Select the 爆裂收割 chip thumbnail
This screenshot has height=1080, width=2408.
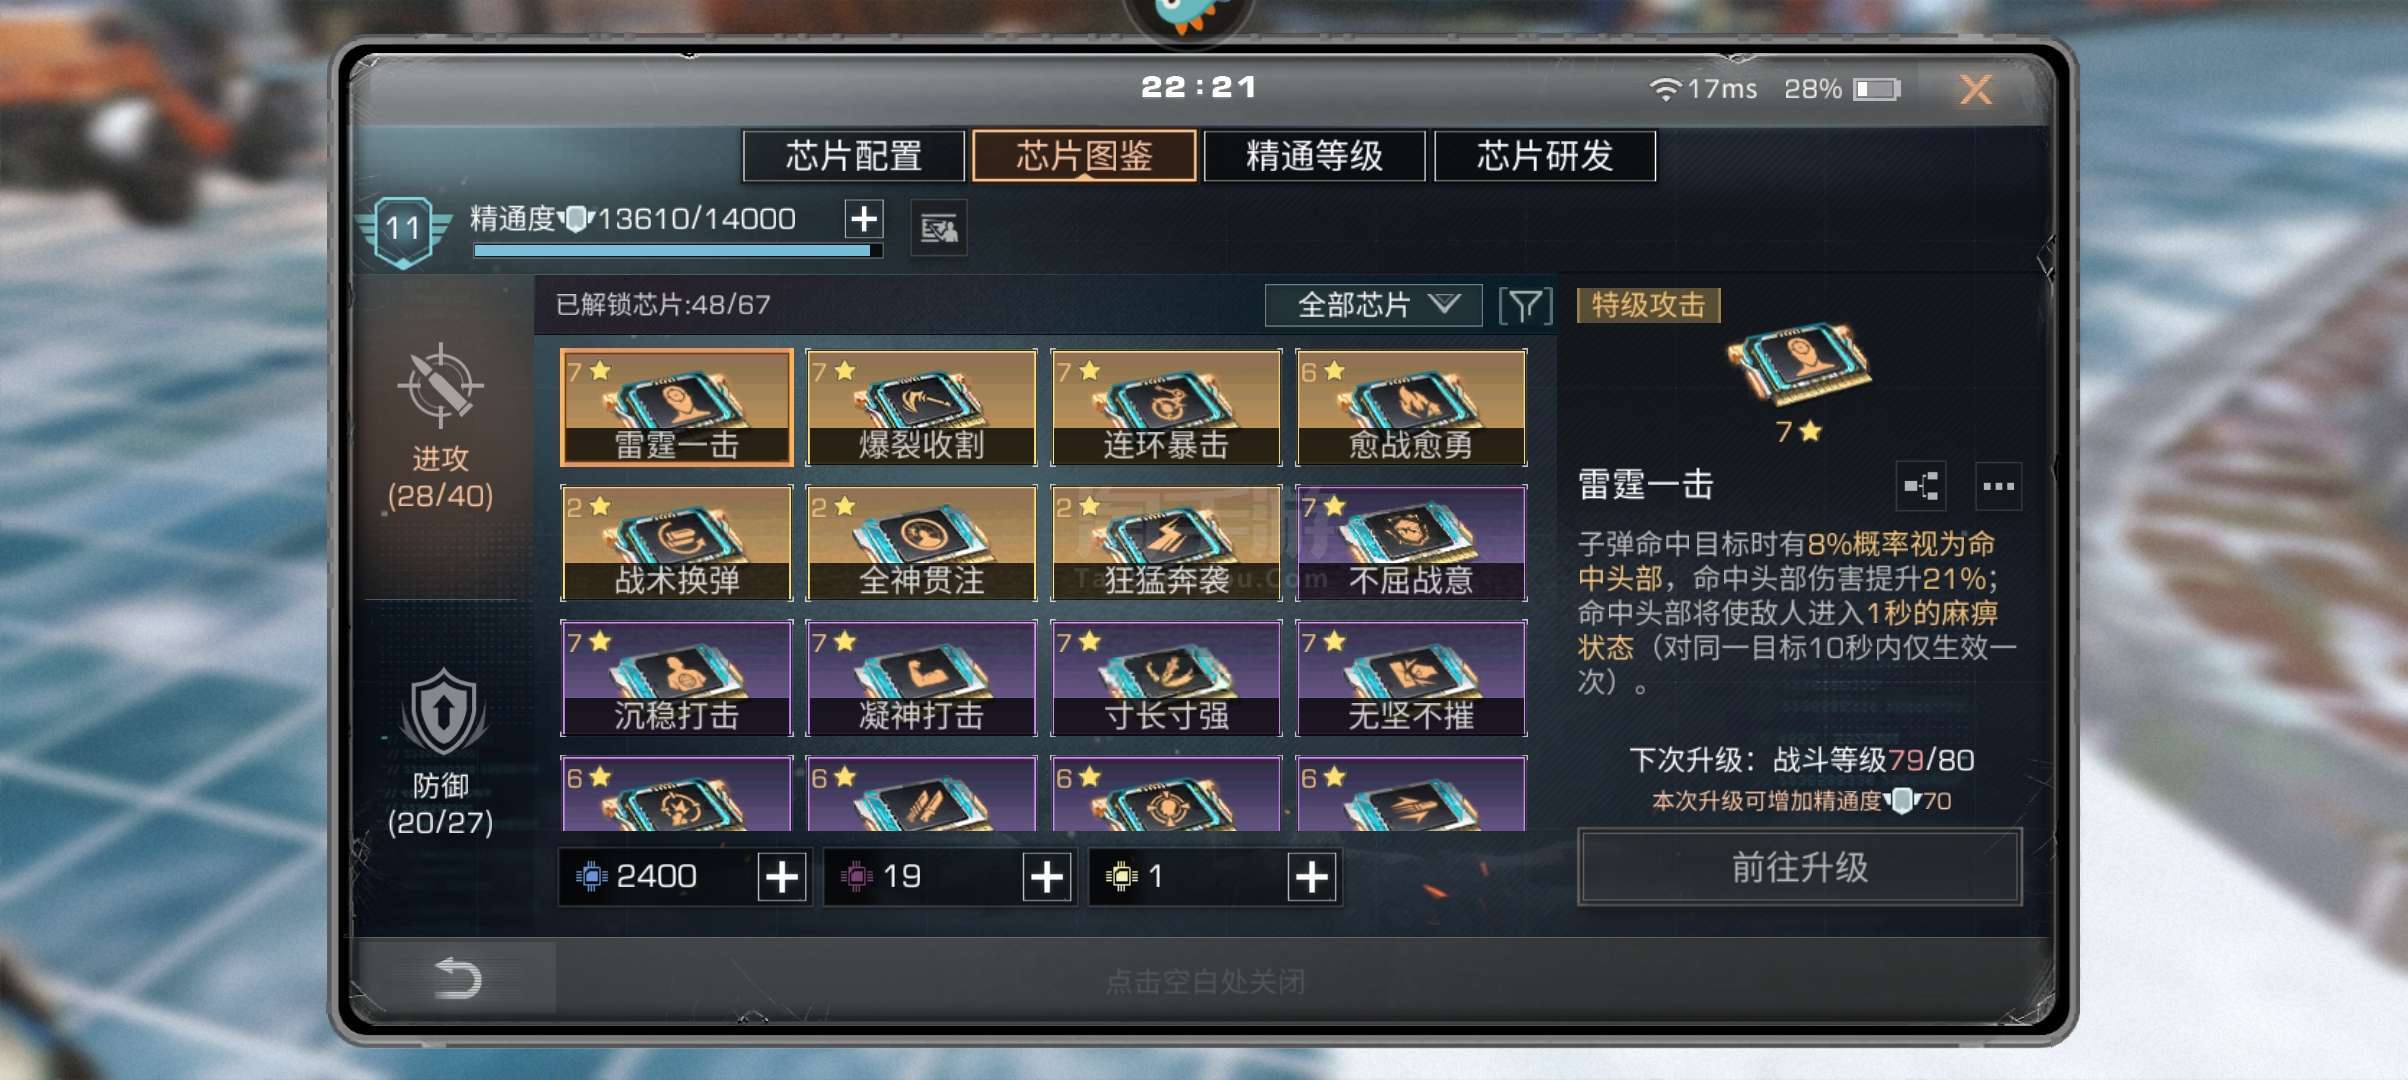pyautogui.click(x=921, y=407)
